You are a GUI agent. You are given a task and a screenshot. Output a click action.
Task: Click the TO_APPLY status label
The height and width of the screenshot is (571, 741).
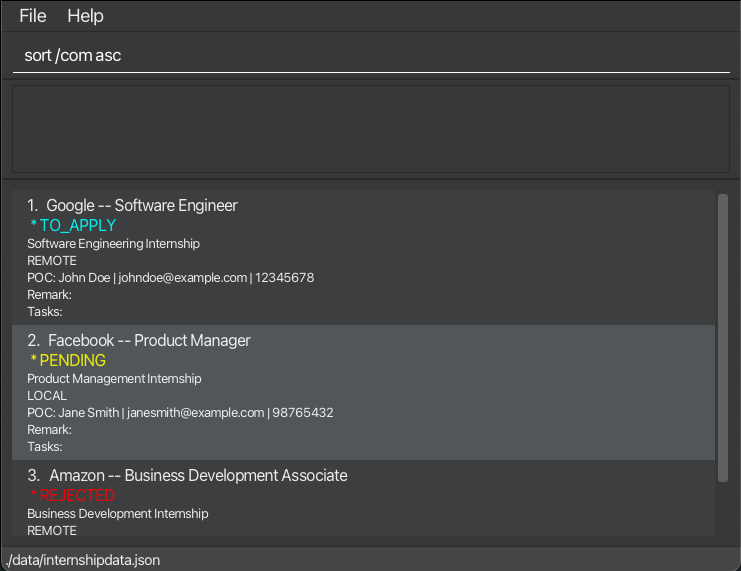(x=73, y=225)
